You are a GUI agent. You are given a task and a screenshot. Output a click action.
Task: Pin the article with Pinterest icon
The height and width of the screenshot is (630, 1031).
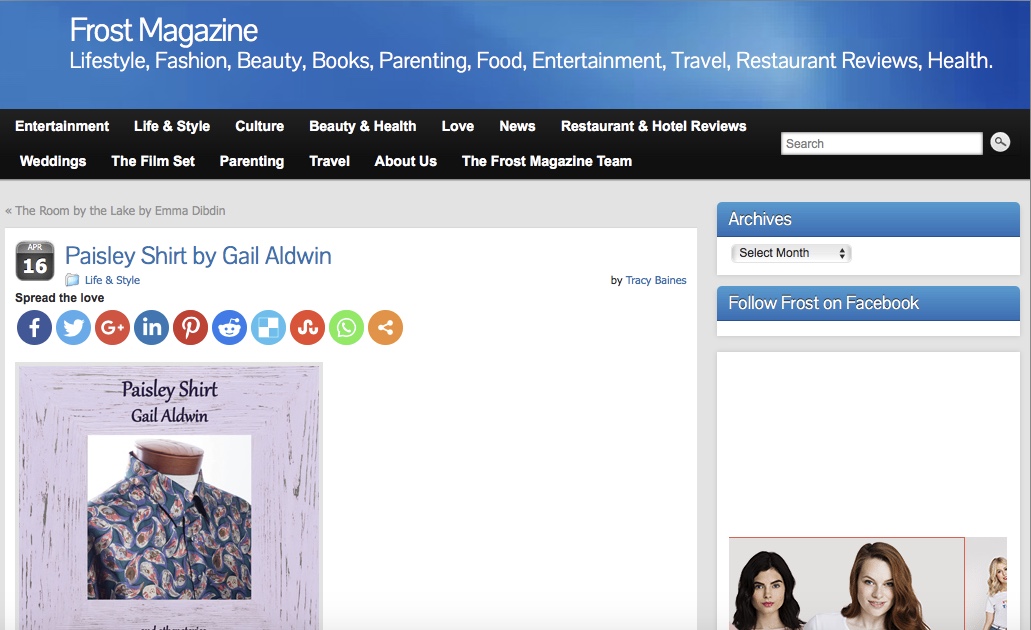pos(190,327)
